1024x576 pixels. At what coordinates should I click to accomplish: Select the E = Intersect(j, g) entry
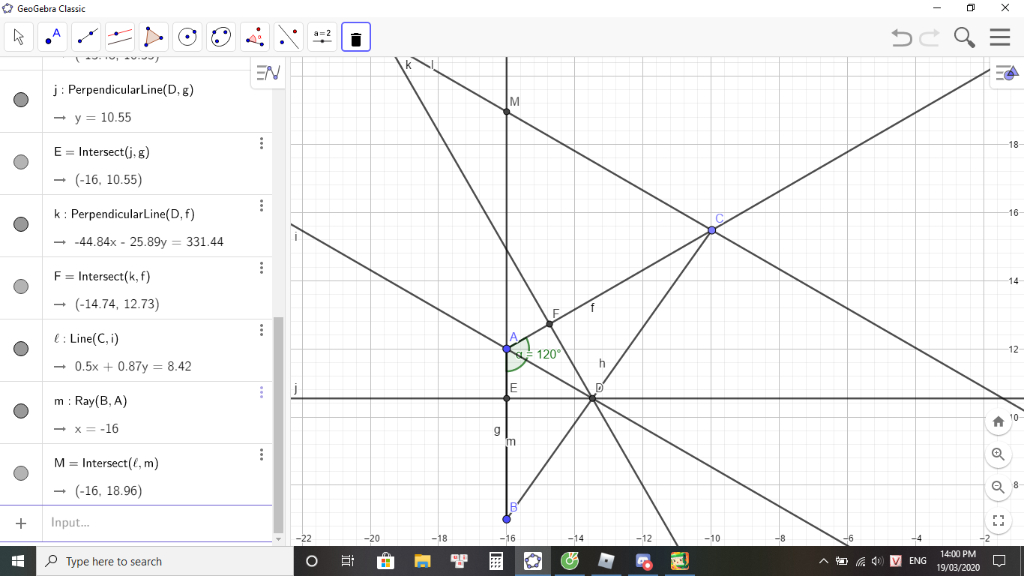[102, 152]
